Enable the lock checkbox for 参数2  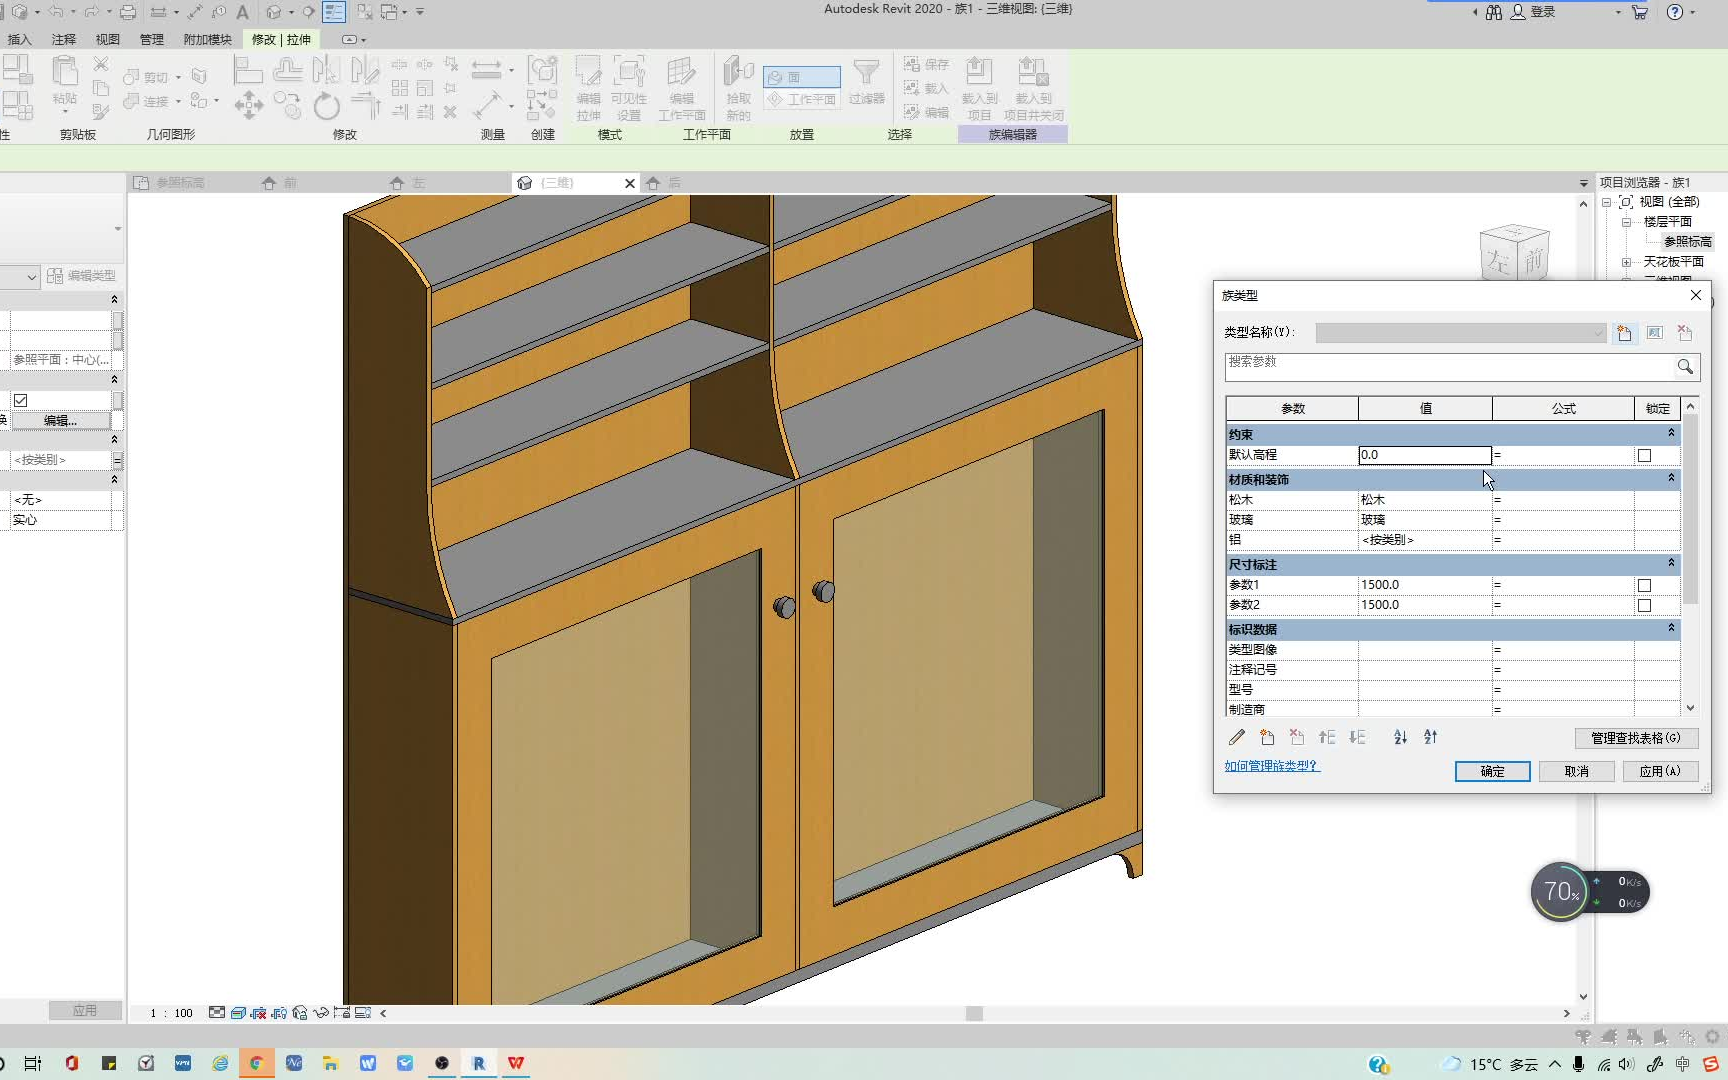point(1644,605)
